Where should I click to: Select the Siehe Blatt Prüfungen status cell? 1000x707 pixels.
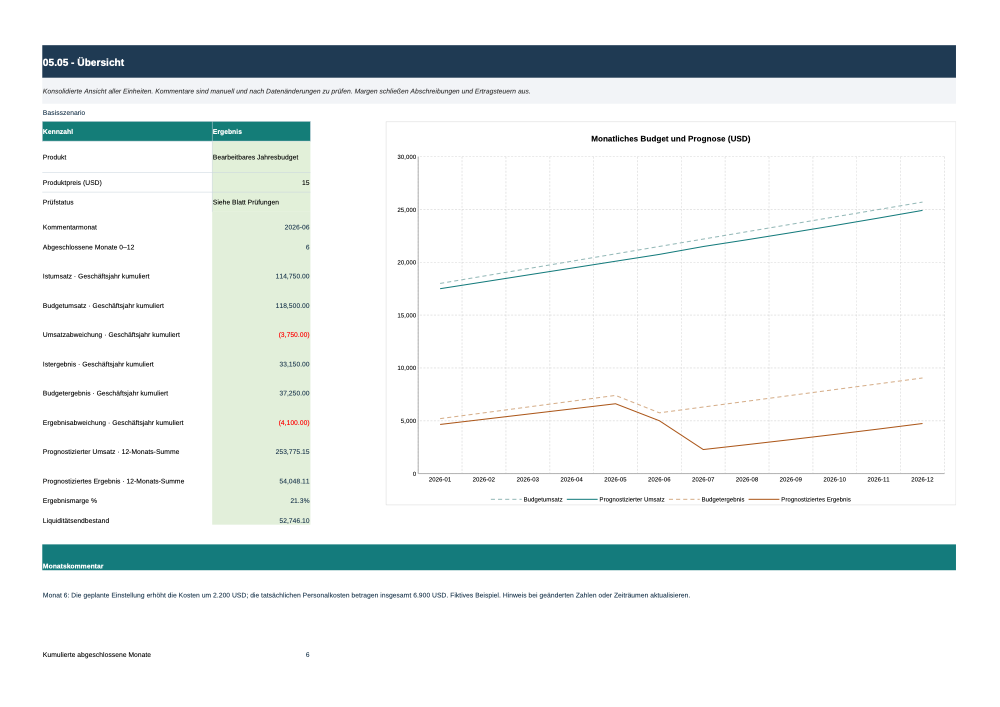[x=261, y=202]
